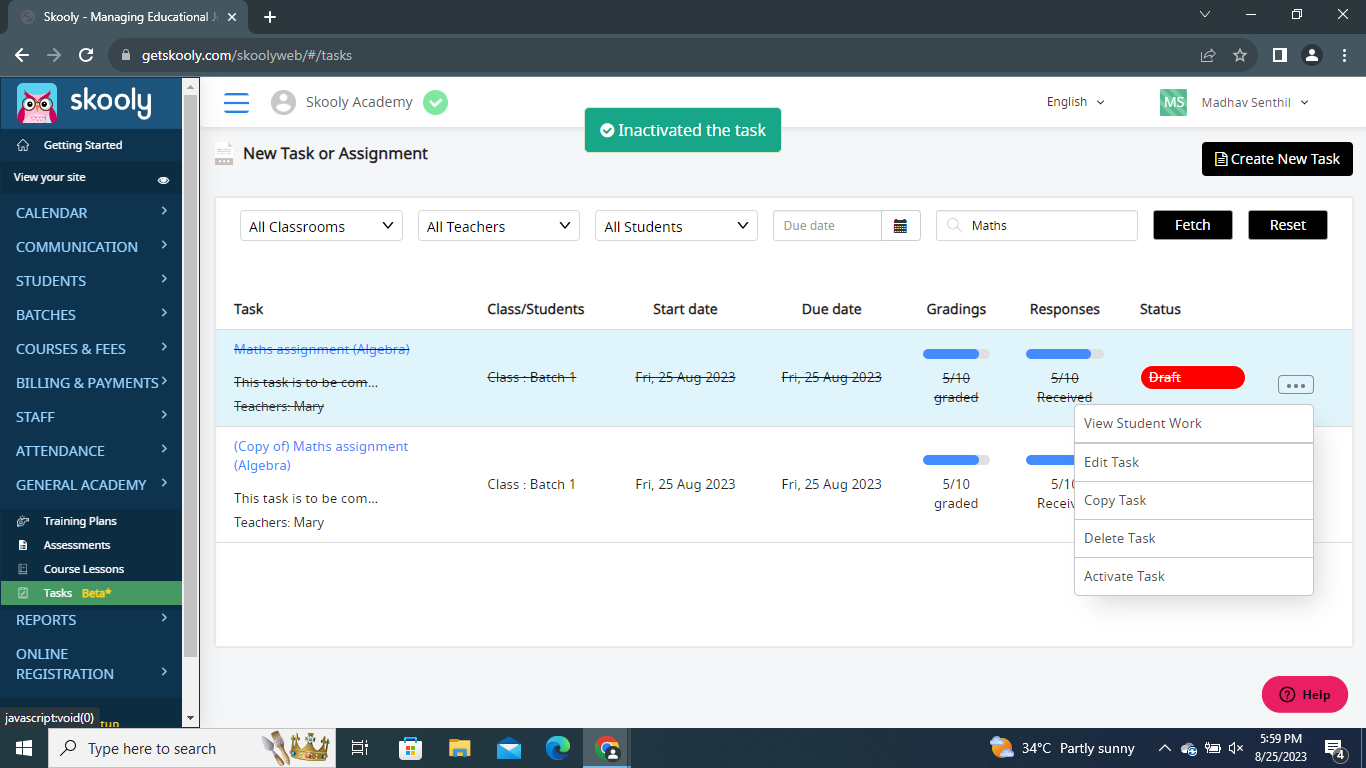Image resolution: width=1366 pixels, height=768 pixels.
Task: Select Delete Task from context menu
Action: click(1194, 538)
